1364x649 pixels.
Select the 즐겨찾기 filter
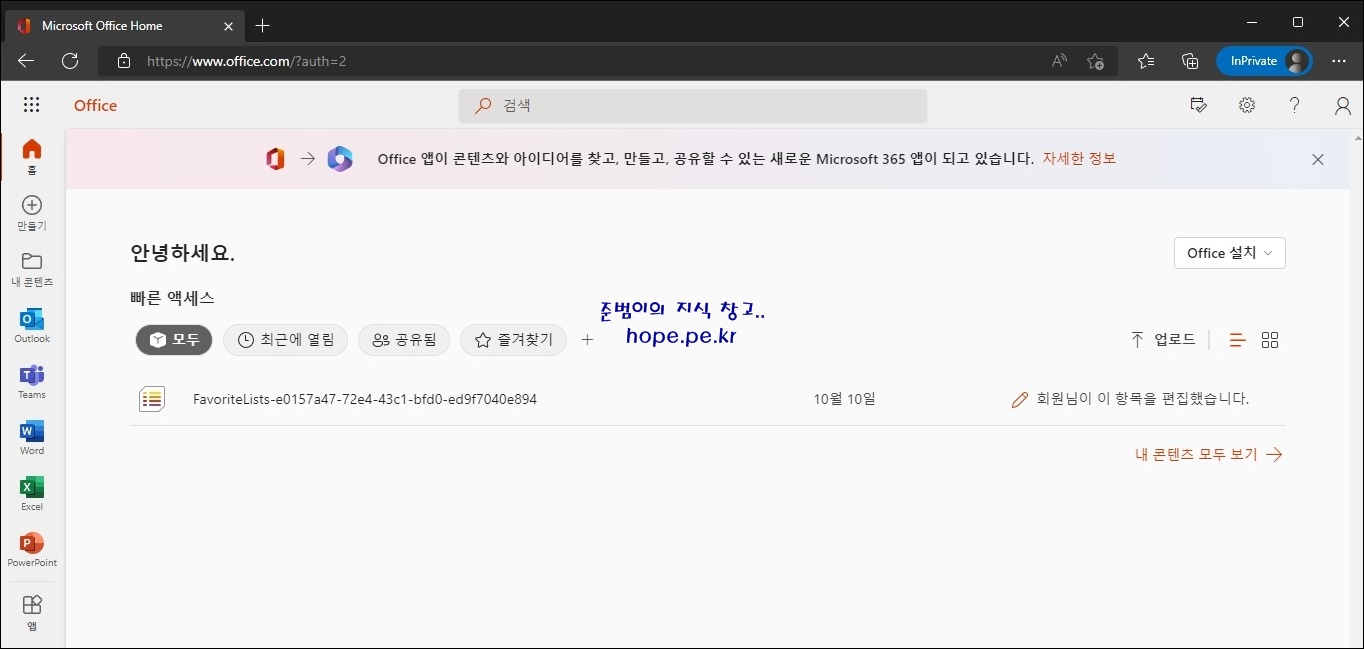pos(513,340)
